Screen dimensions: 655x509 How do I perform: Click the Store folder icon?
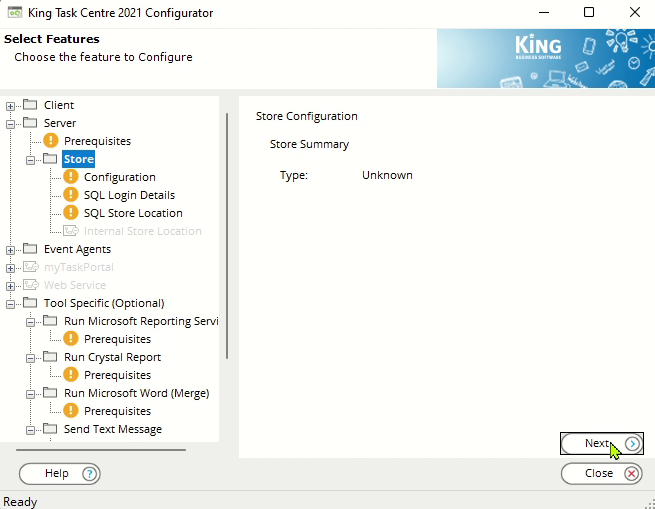click(50, 158)
